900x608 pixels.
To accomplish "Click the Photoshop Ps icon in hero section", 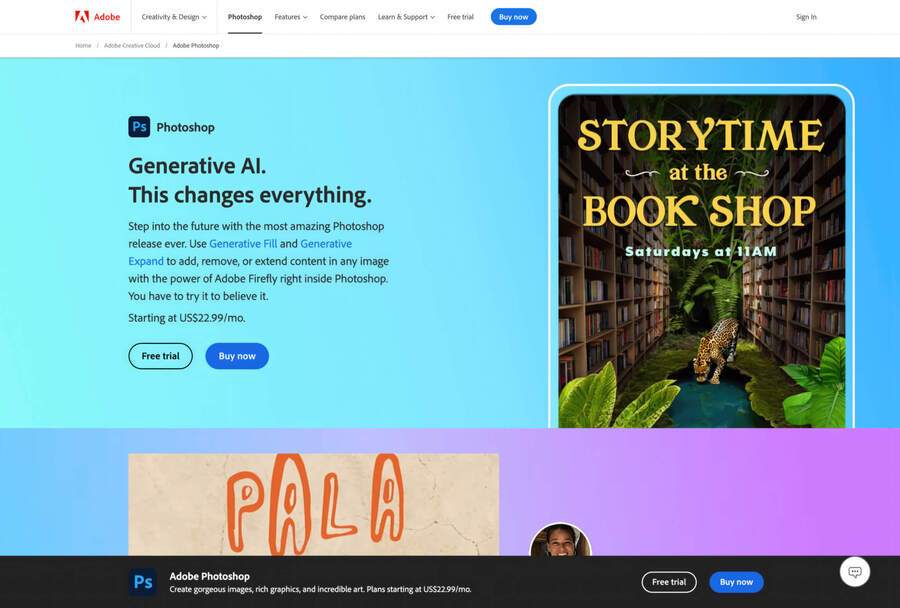I will pyautogui.click(x=139, y=127).
